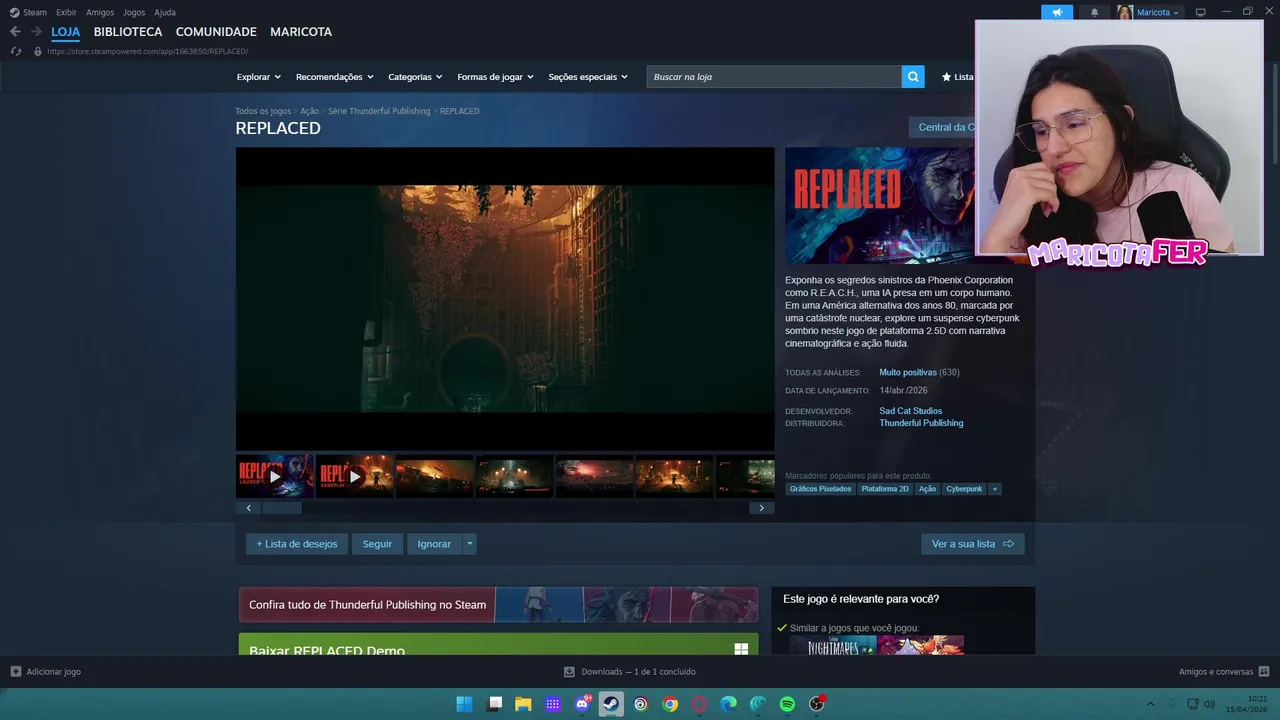Select the Gráficos Pixelados tag

click(x=820, y=489)
